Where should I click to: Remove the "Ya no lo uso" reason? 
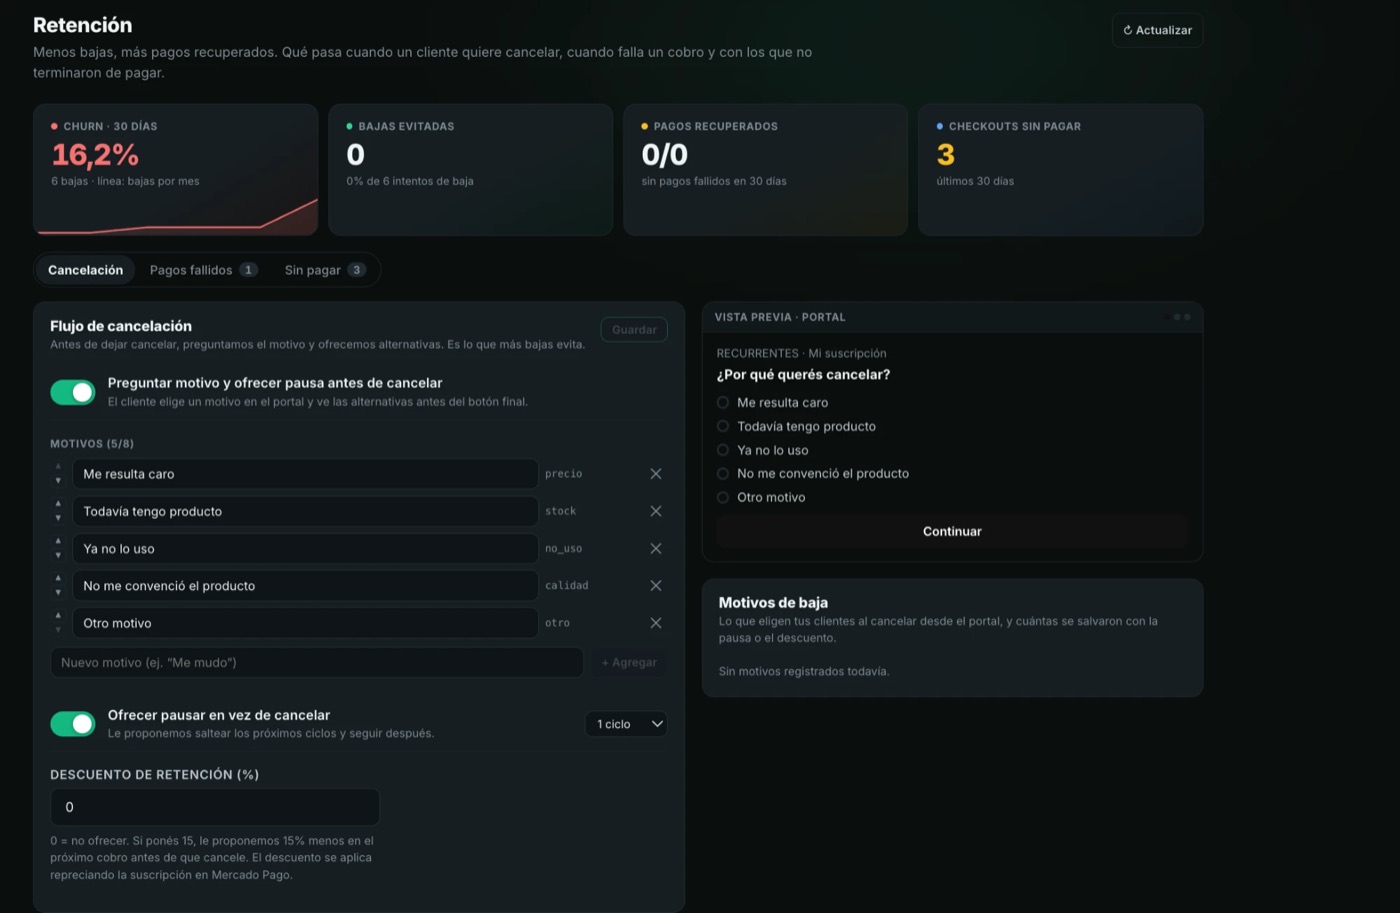coord(656,548)
